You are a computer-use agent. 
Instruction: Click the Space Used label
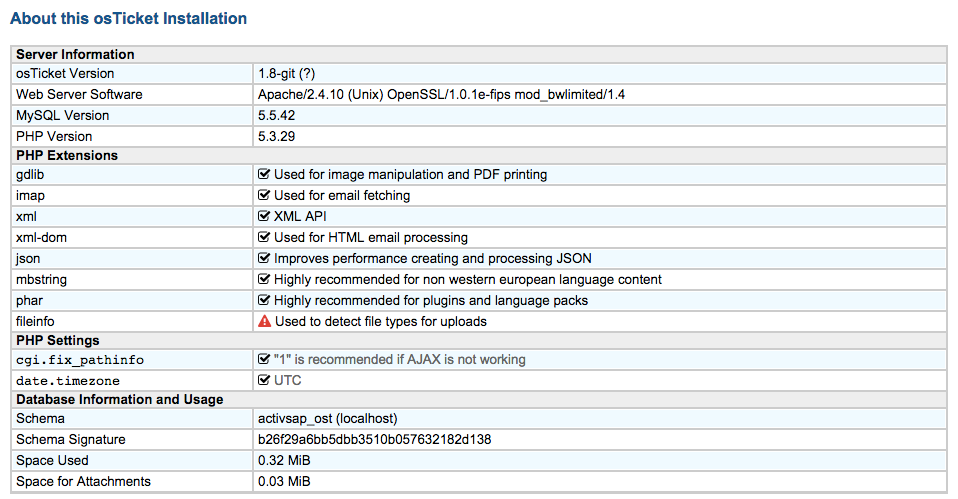pos(52,461)
